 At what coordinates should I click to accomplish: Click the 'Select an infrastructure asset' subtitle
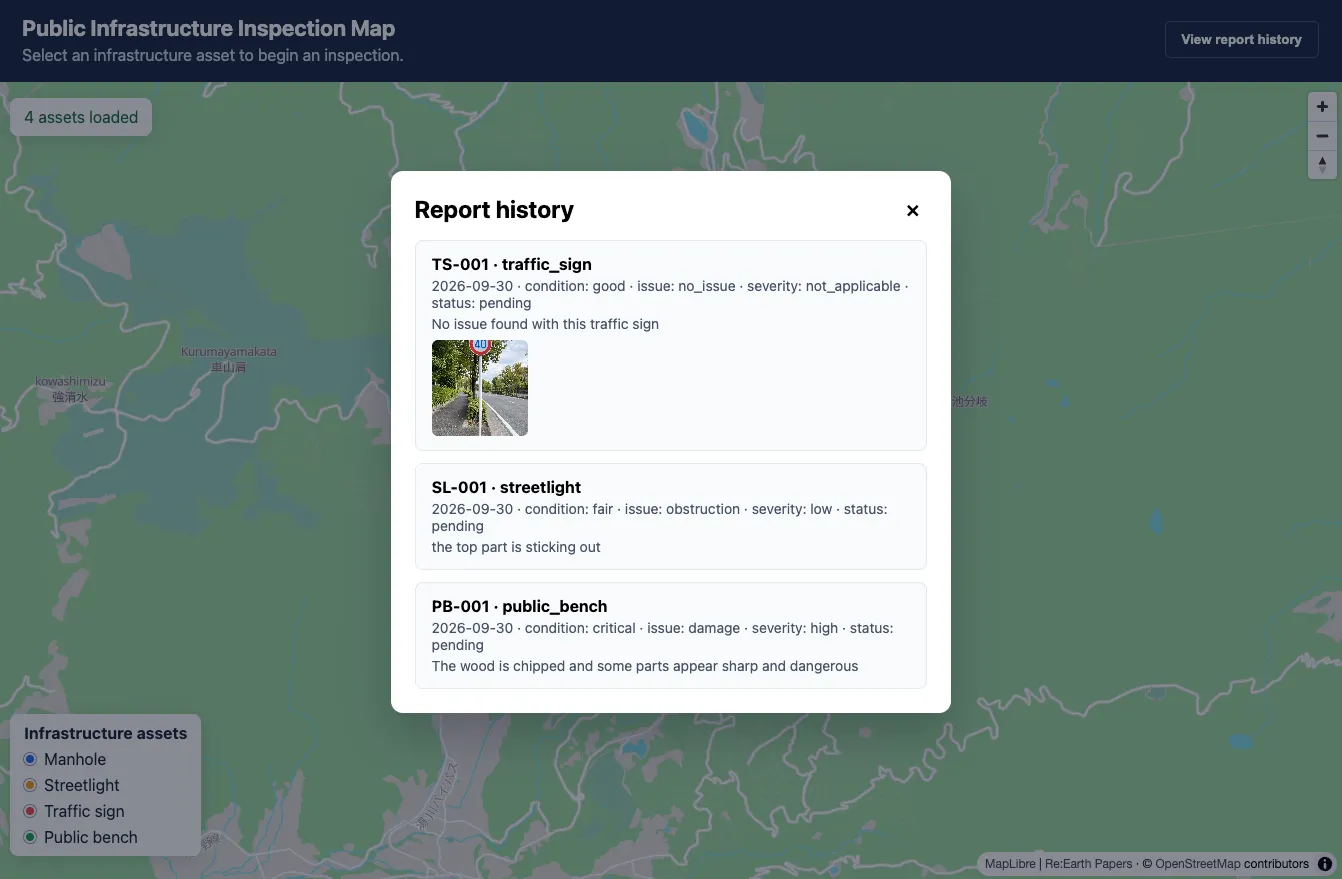point(213,56)
